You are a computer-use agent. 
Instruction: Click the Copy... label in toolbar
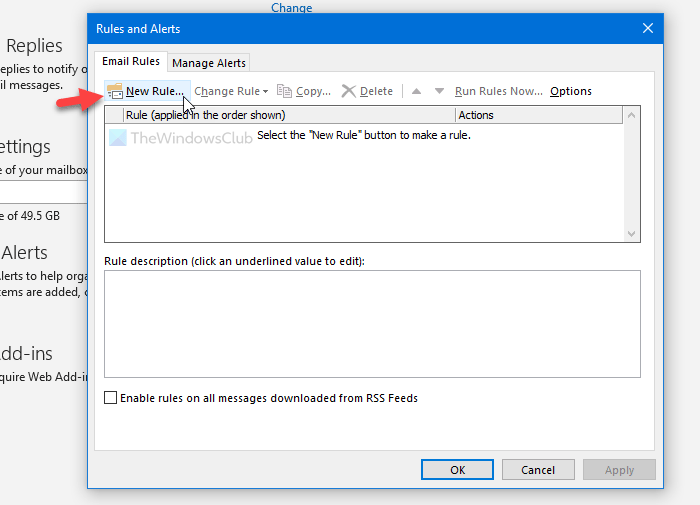click(x=313, y=91)
